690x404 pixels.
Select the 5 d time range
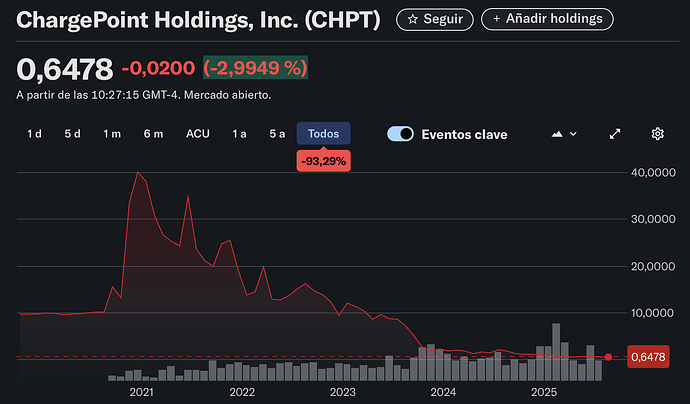(73, 134)
